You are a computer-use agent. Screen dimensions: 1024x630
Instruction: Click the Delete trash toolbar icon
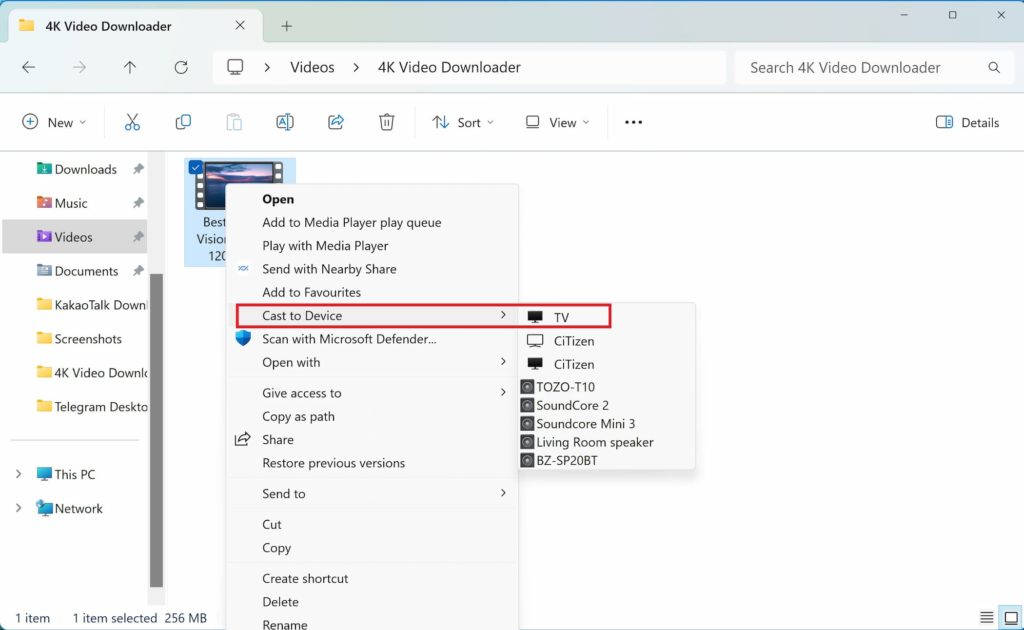[387, 122]
